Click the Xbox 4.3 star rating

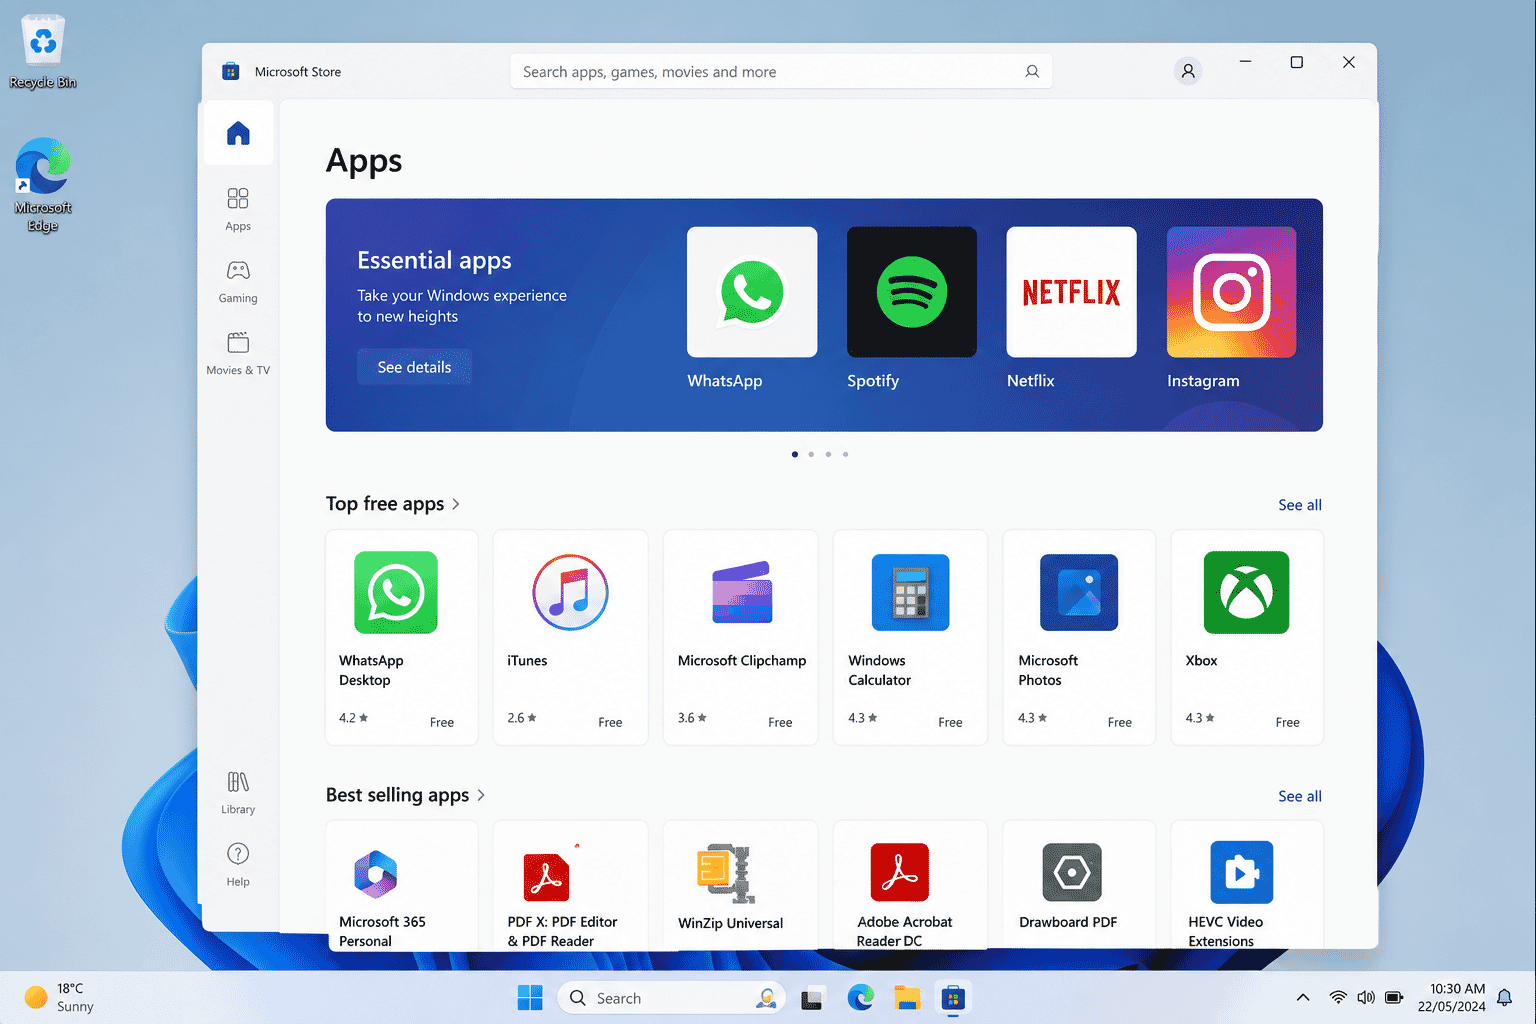1200,718
